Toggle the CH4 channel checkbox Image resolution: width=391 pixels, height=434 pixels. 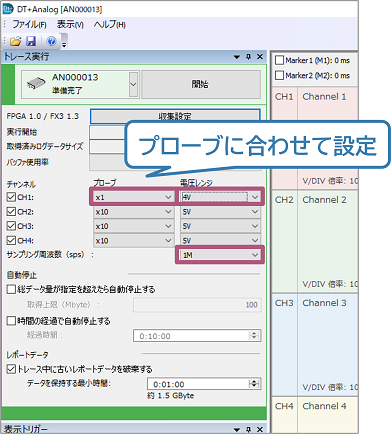pyautogui.click(x=11, y=240)
